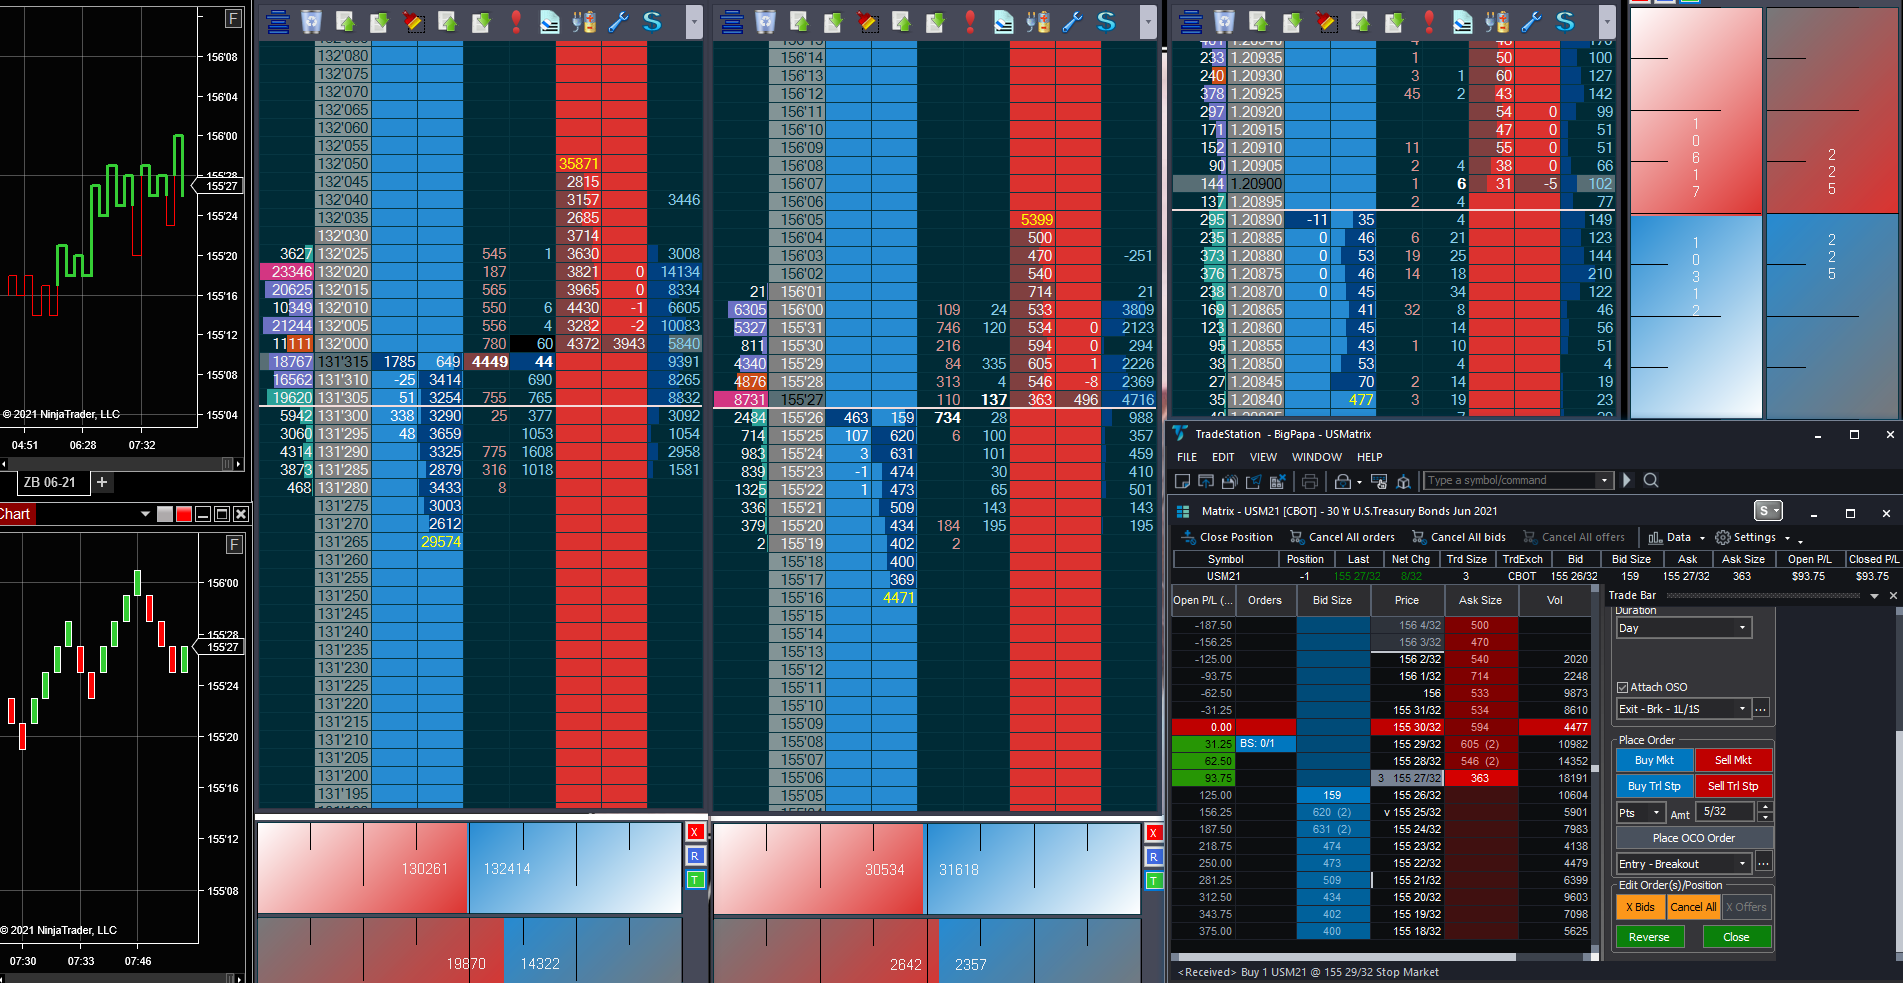Click the blue S icon in the 132-price ladder toolbar
1903x983 pixels.
[652, 22]
